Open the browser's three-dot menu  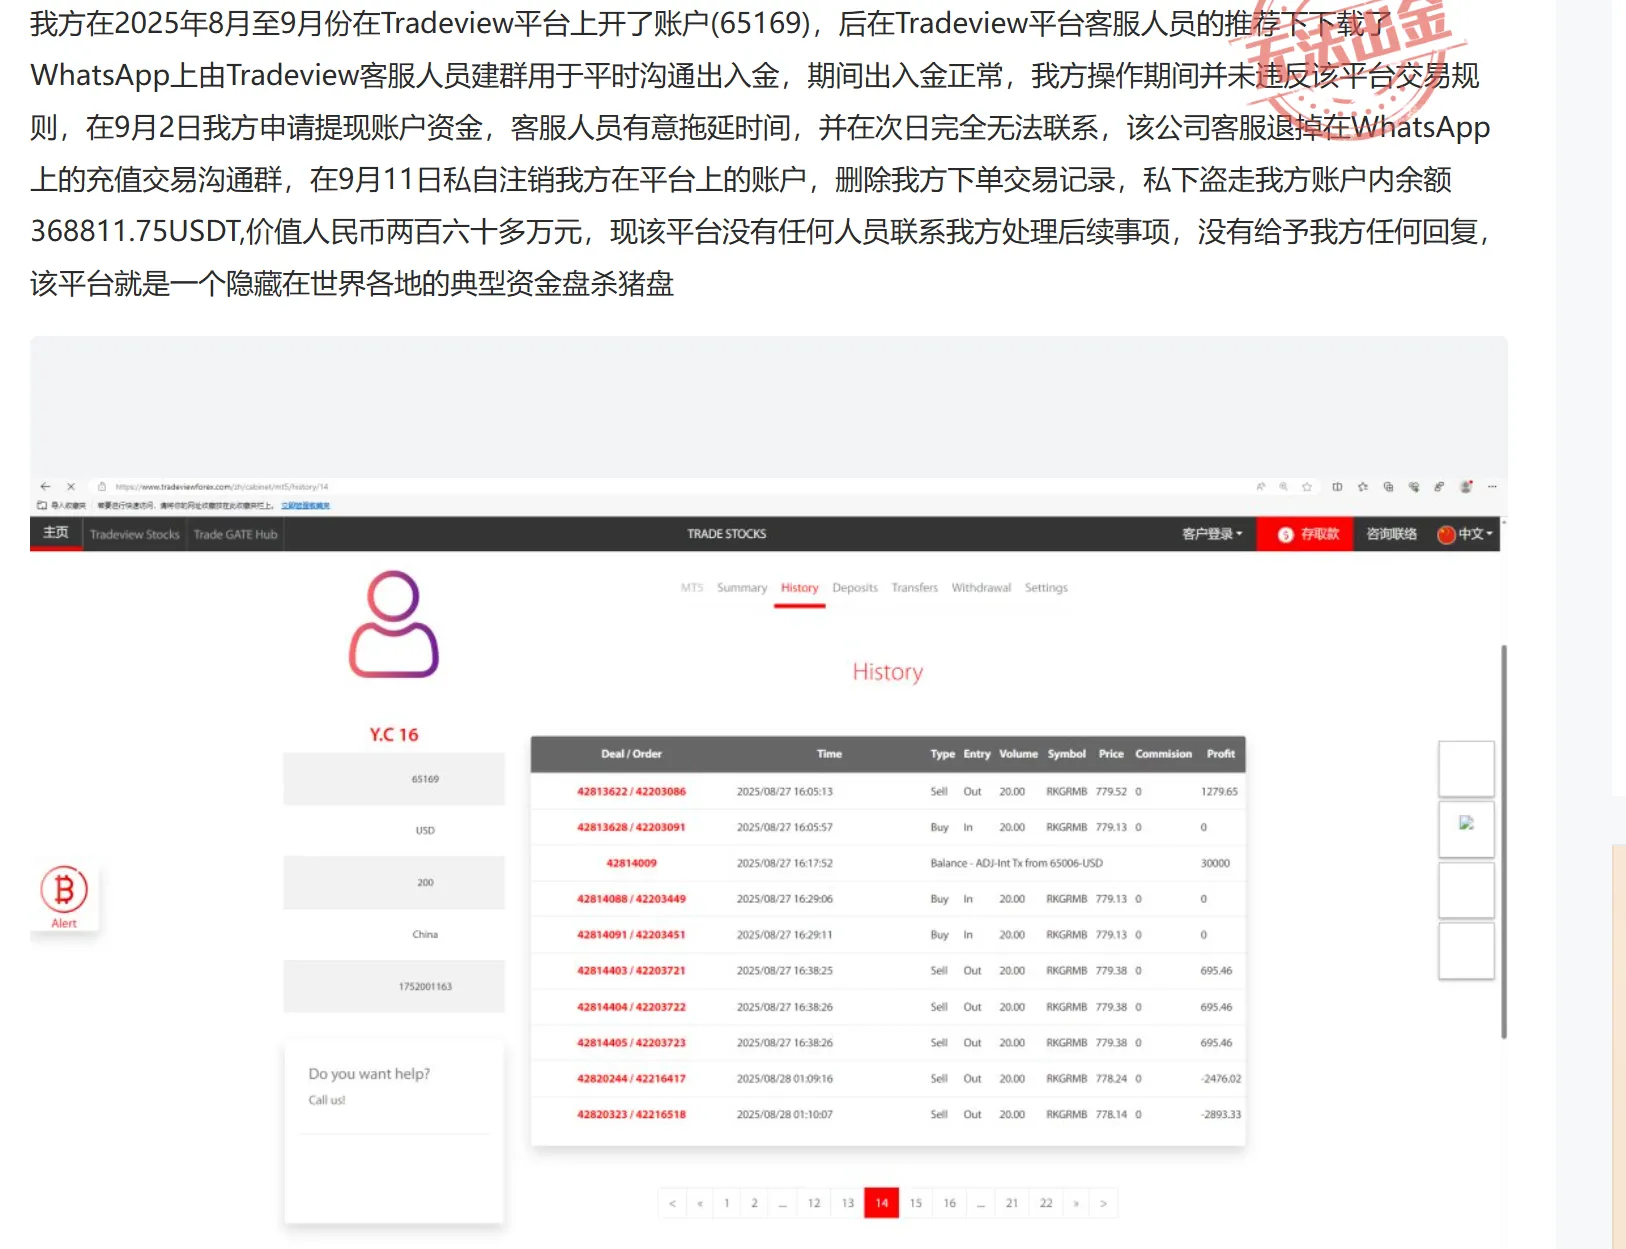coord(1492,487)
